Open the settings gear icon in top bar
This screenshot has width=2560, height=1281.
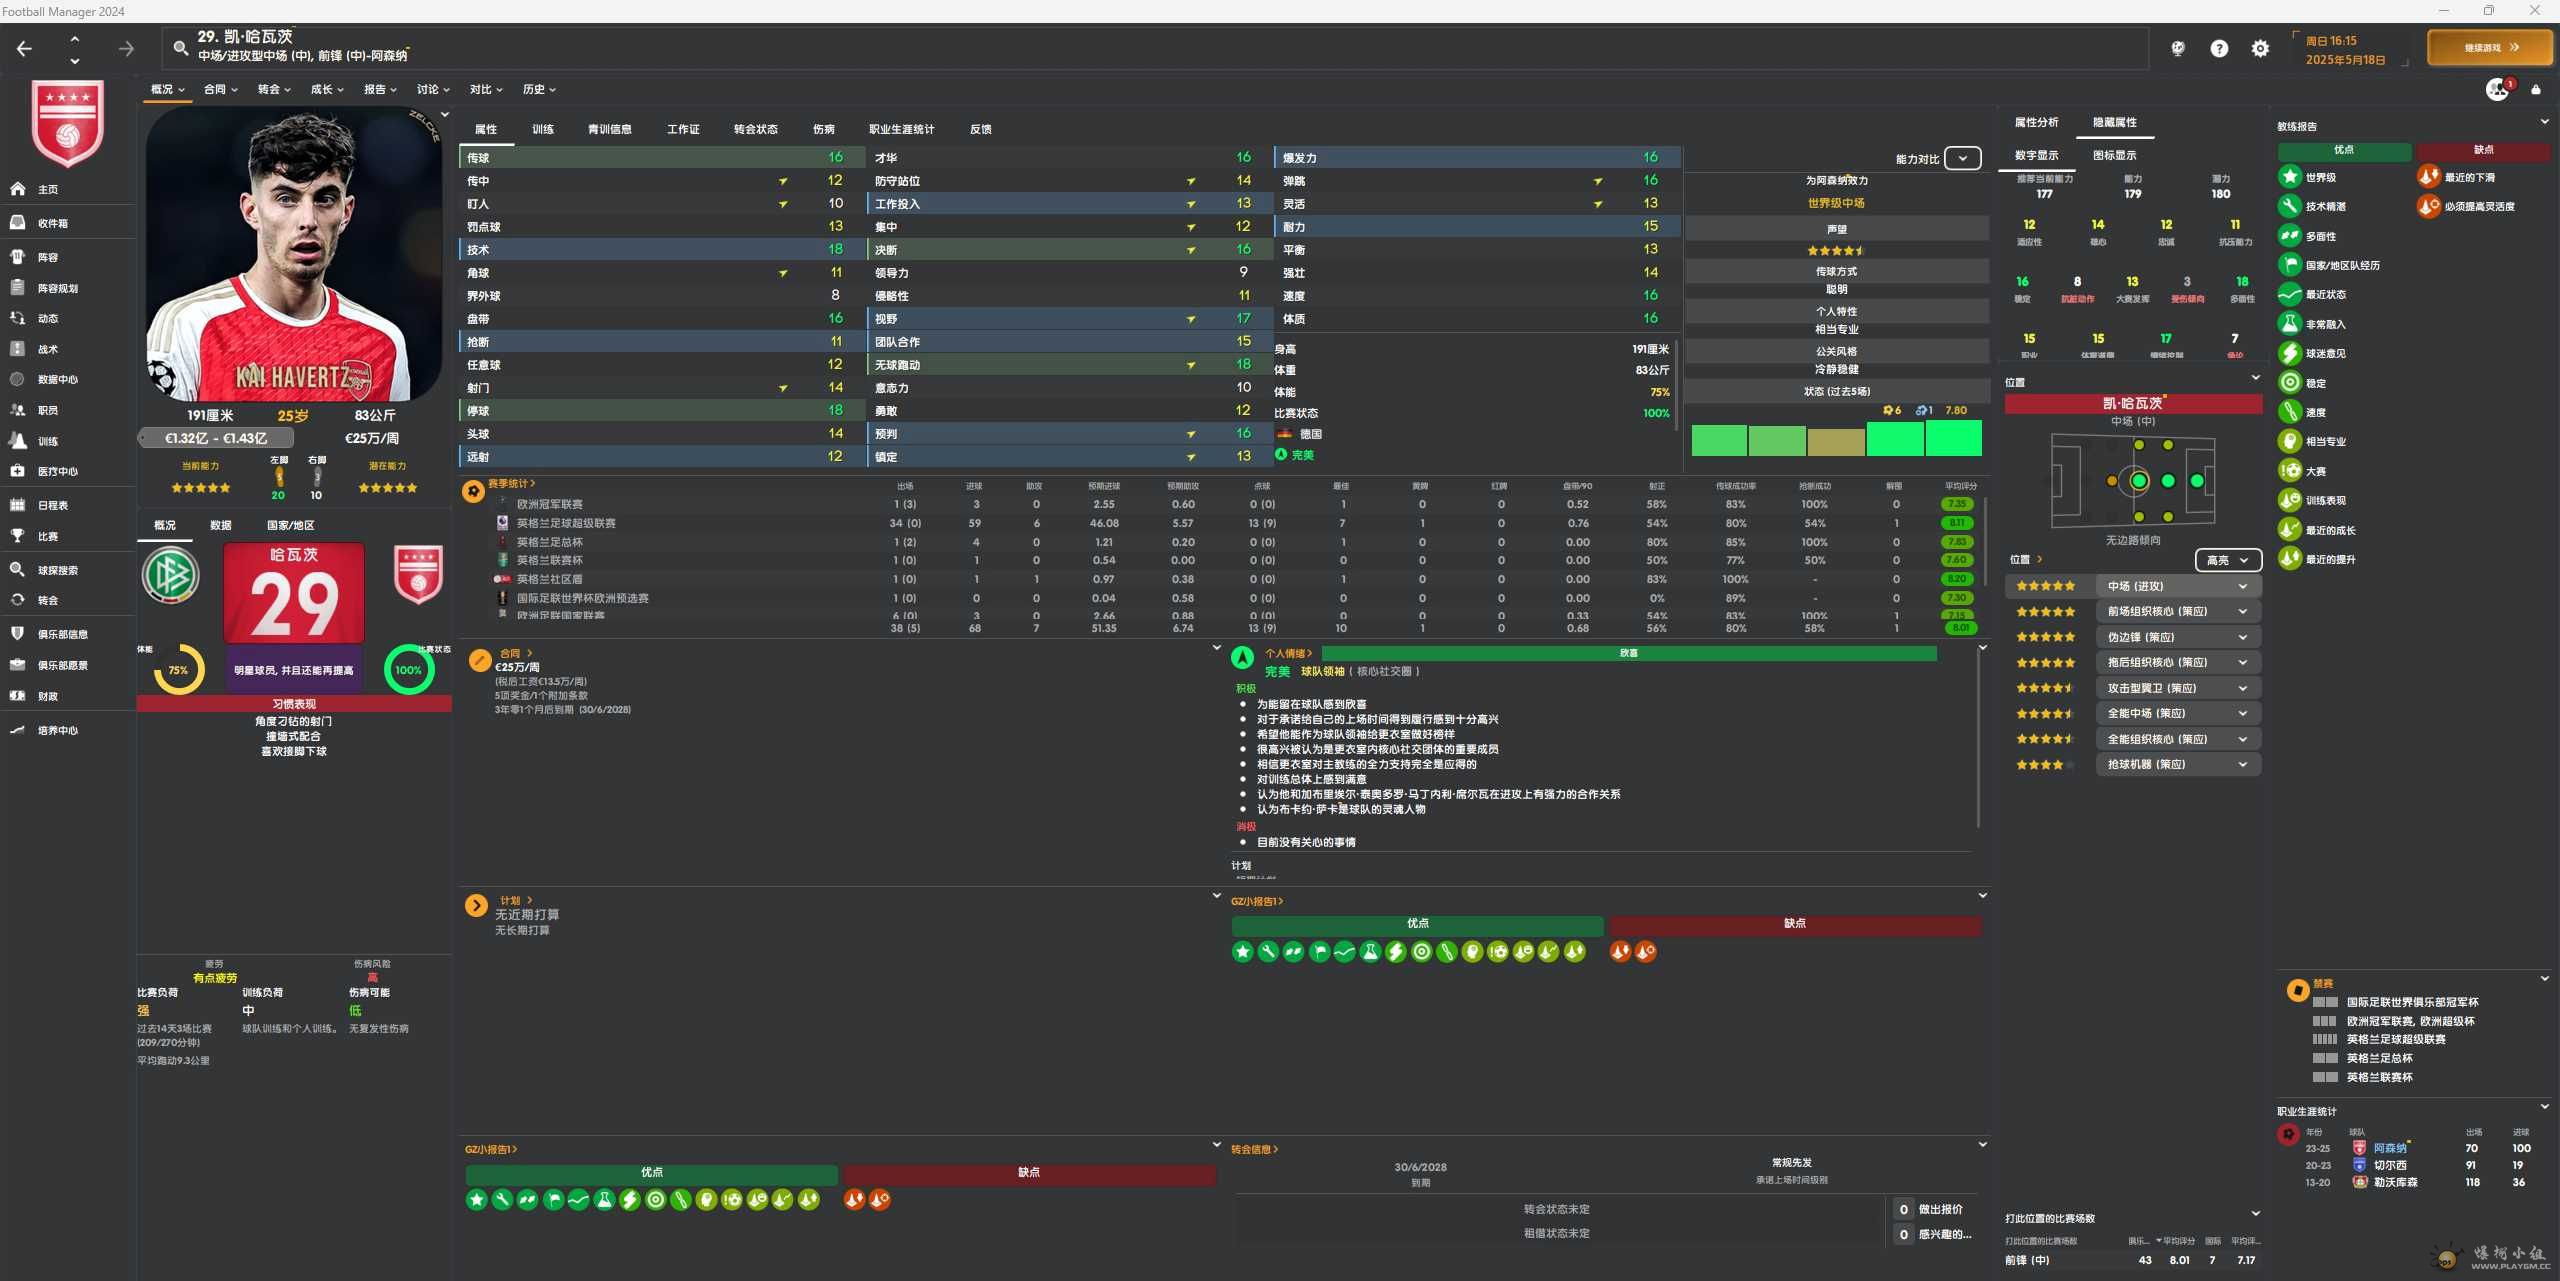click(2260, 48)
